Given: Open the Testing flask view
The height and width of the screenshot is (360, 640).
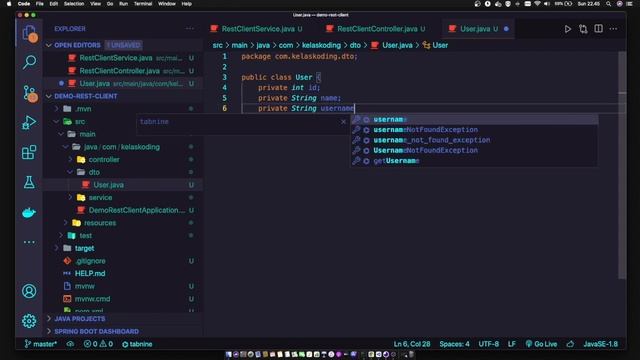Looking at the screenshot, I should pos(29,182).
